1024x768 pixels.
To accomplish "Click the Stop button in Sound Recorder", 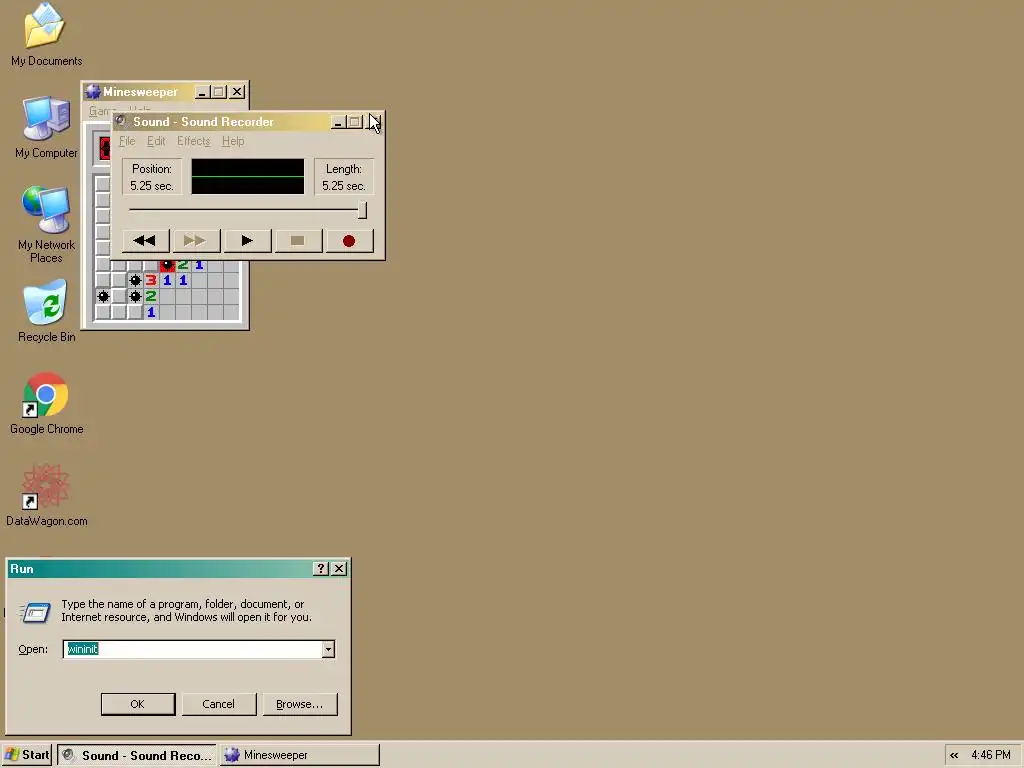I will (x=298, y=241).
